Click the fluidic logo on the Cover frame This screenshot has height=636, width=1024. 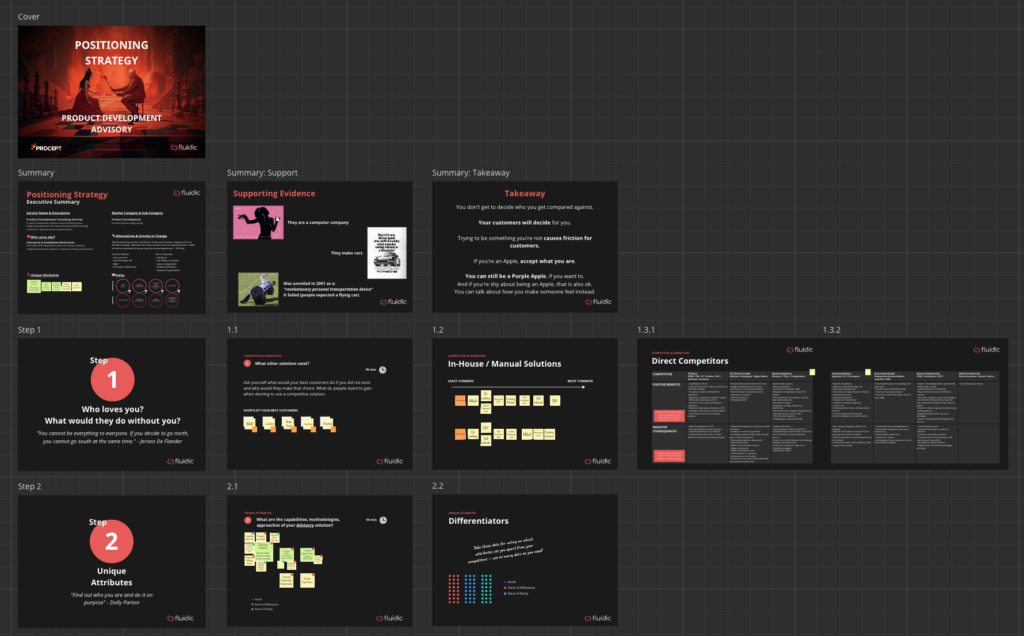pos(182,147)
